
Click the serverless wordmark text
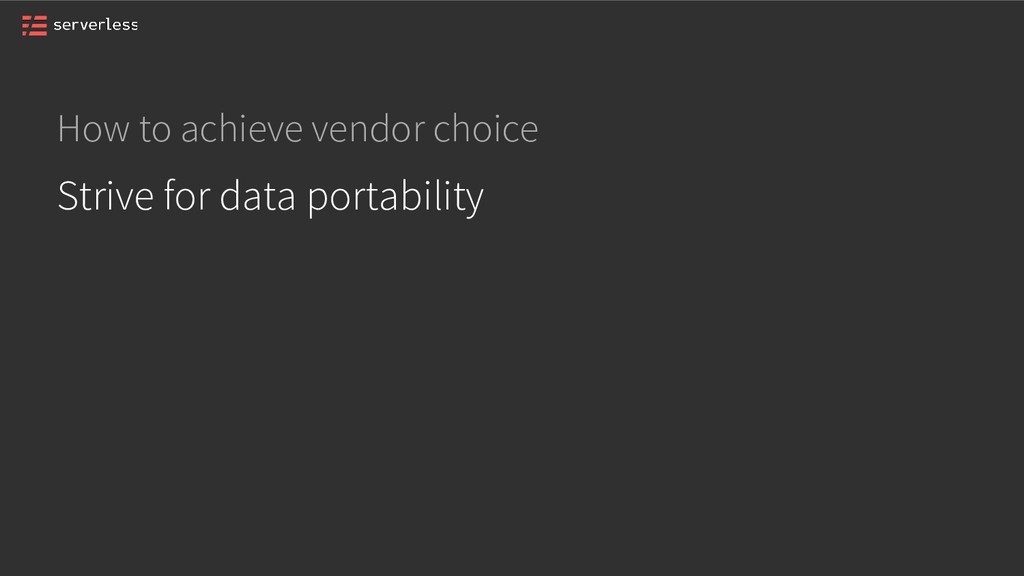(95, 25)
